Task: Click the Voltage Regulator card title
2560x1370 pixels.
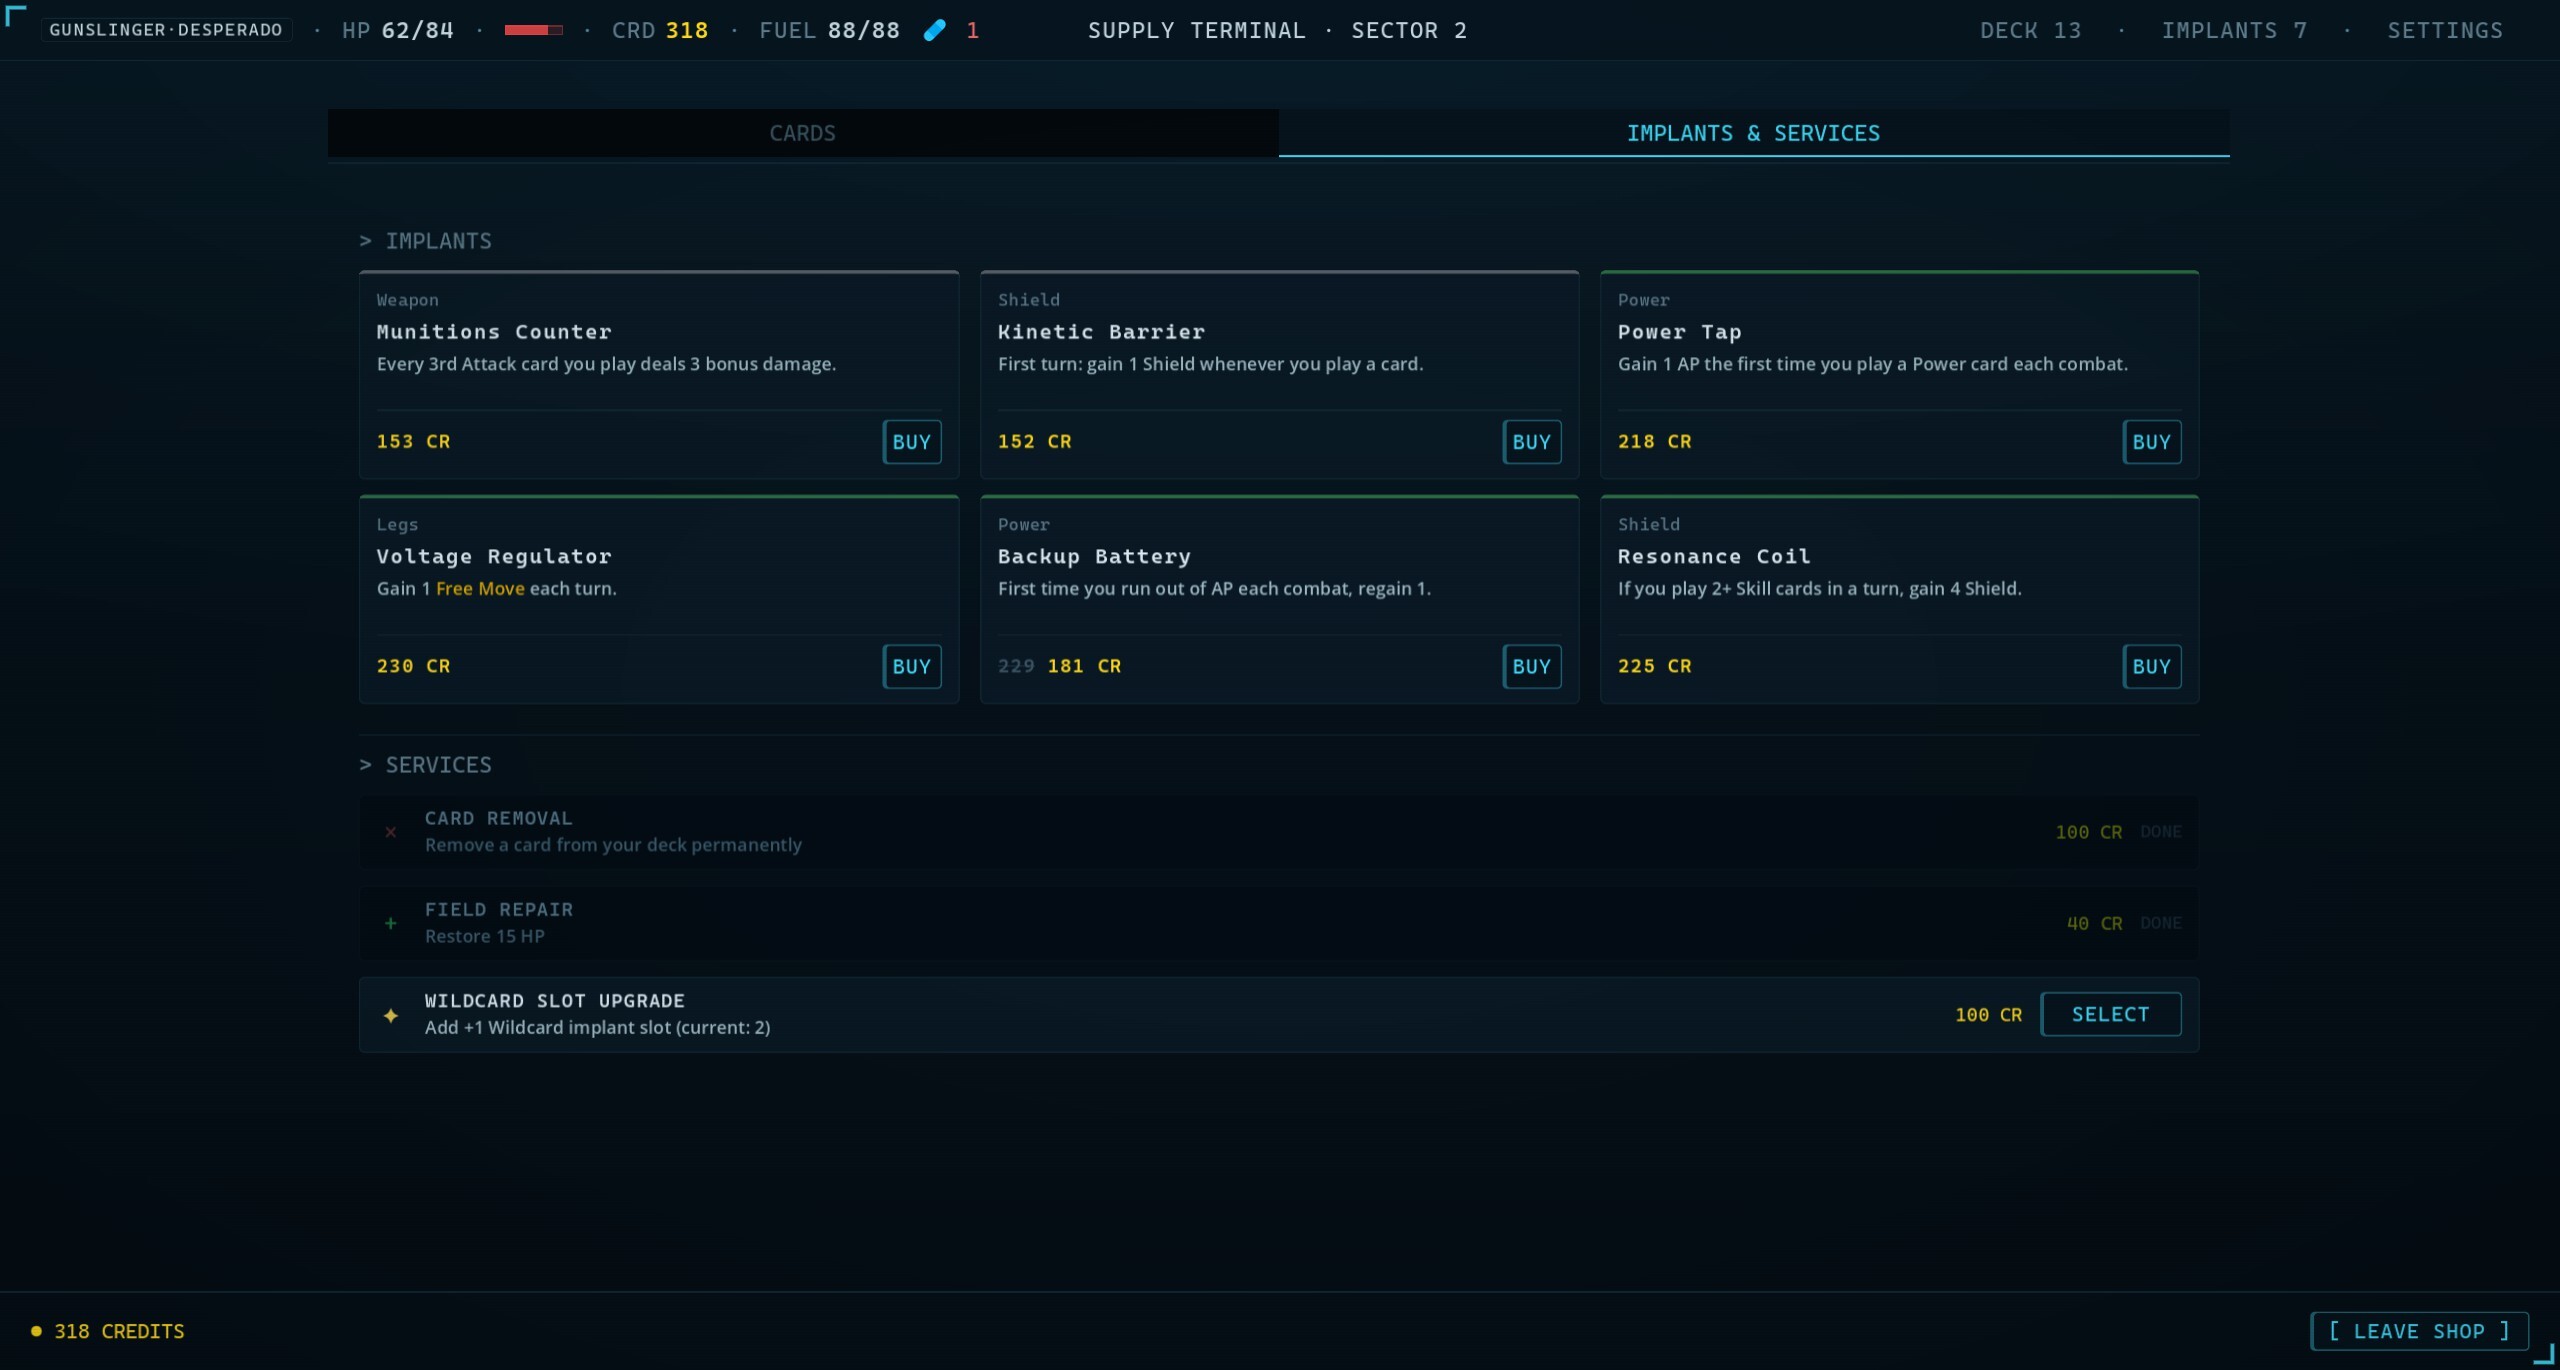Action: [x=494, y=556]
